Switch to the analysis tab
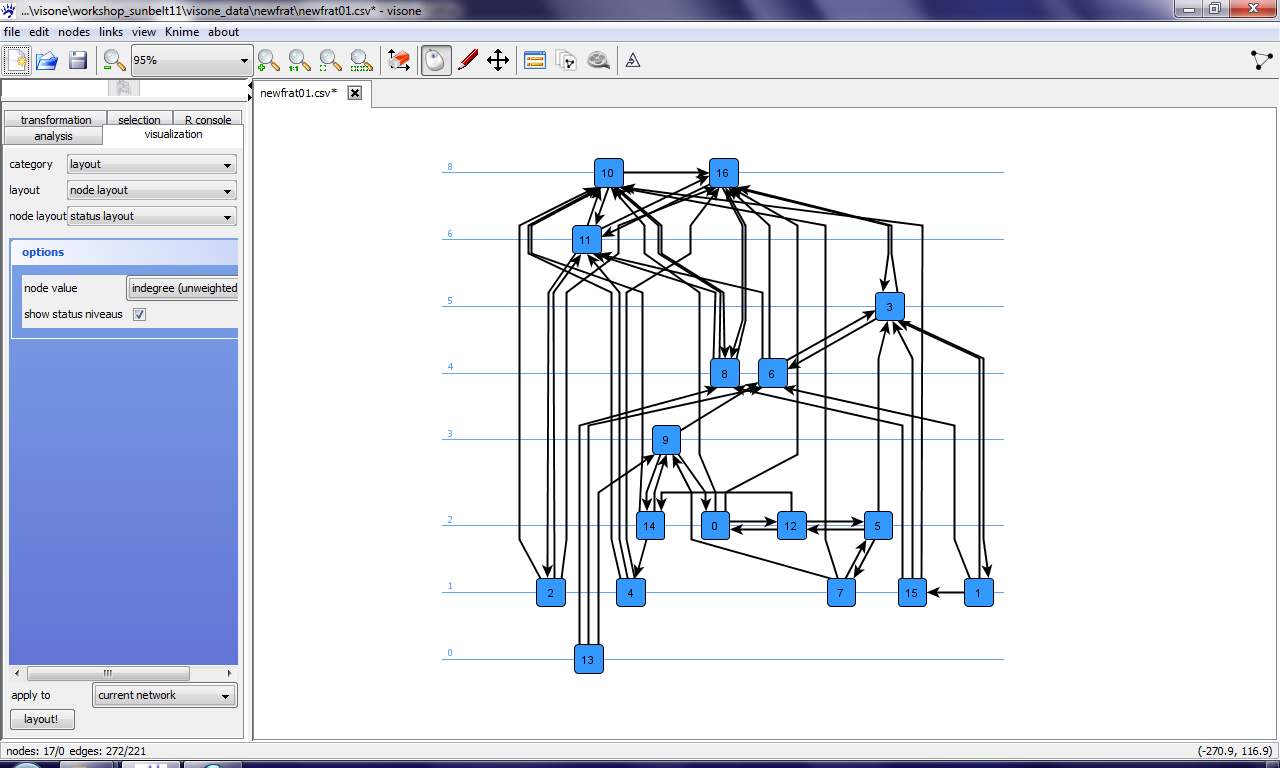Viewport: 1280px width, 768px height. pyautogui.click(x=53, y=136)
